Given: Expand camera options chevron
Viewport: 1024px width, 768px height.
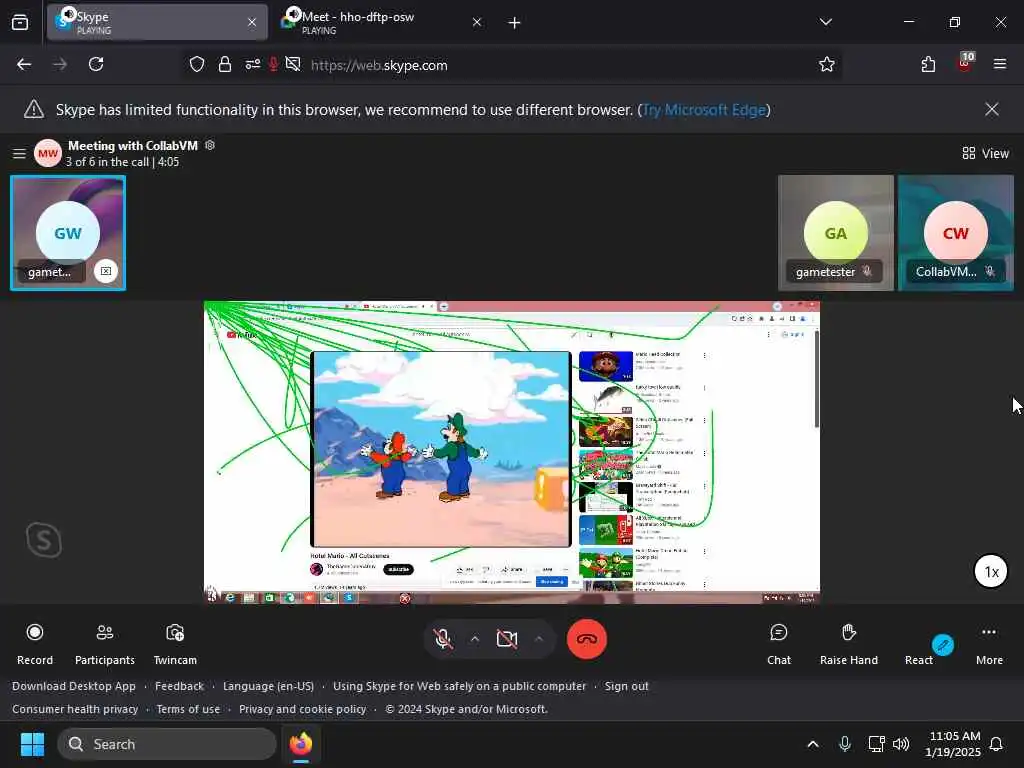Looking at the screenshot, I should (x=539, y=639).
